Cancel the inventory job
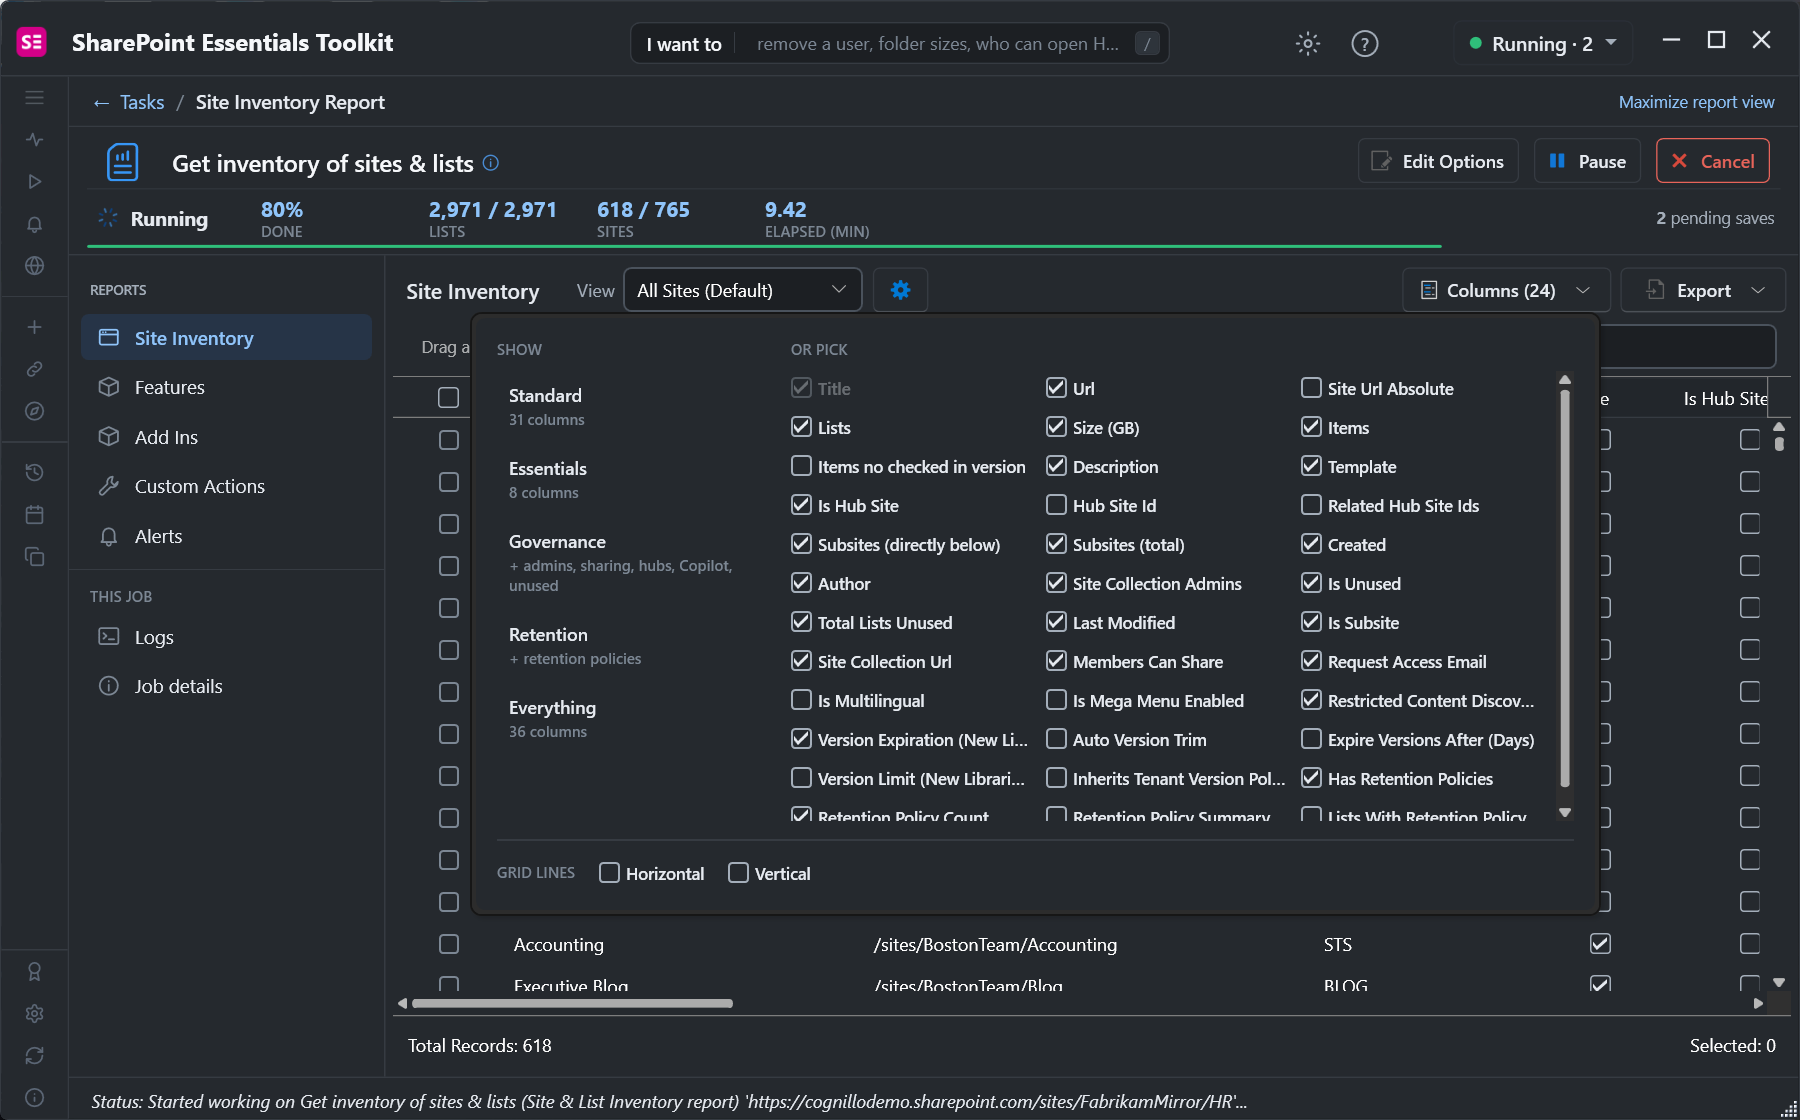 (x=1713, y=161)
